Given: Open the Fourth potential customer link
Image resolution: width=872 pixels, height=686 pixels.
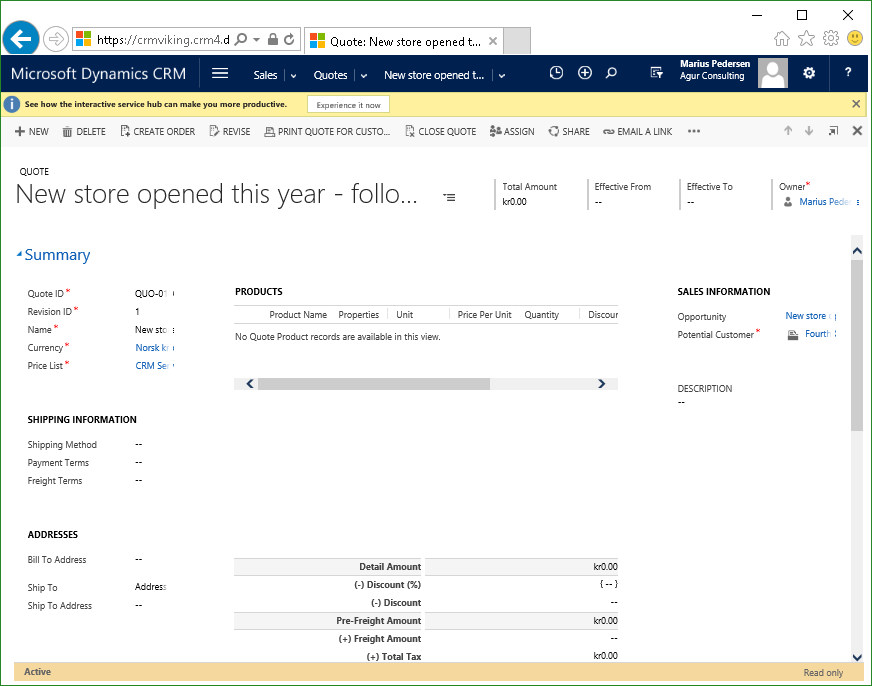Looking at the screenshot, I should [818, 334].
